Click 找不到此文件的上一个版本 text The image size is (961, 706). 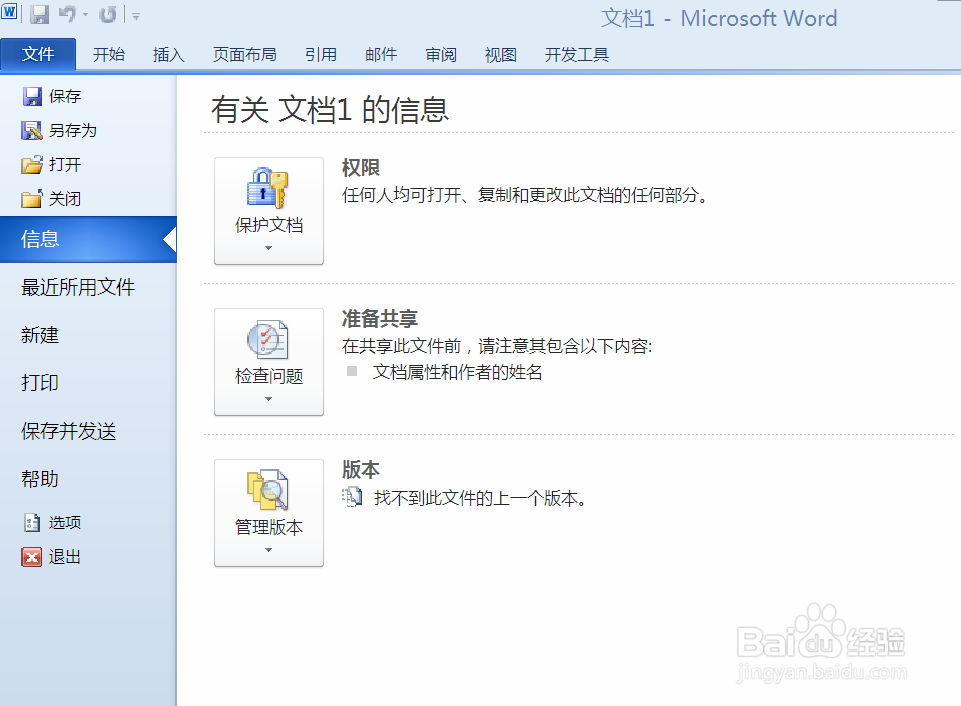coord(481,498)
